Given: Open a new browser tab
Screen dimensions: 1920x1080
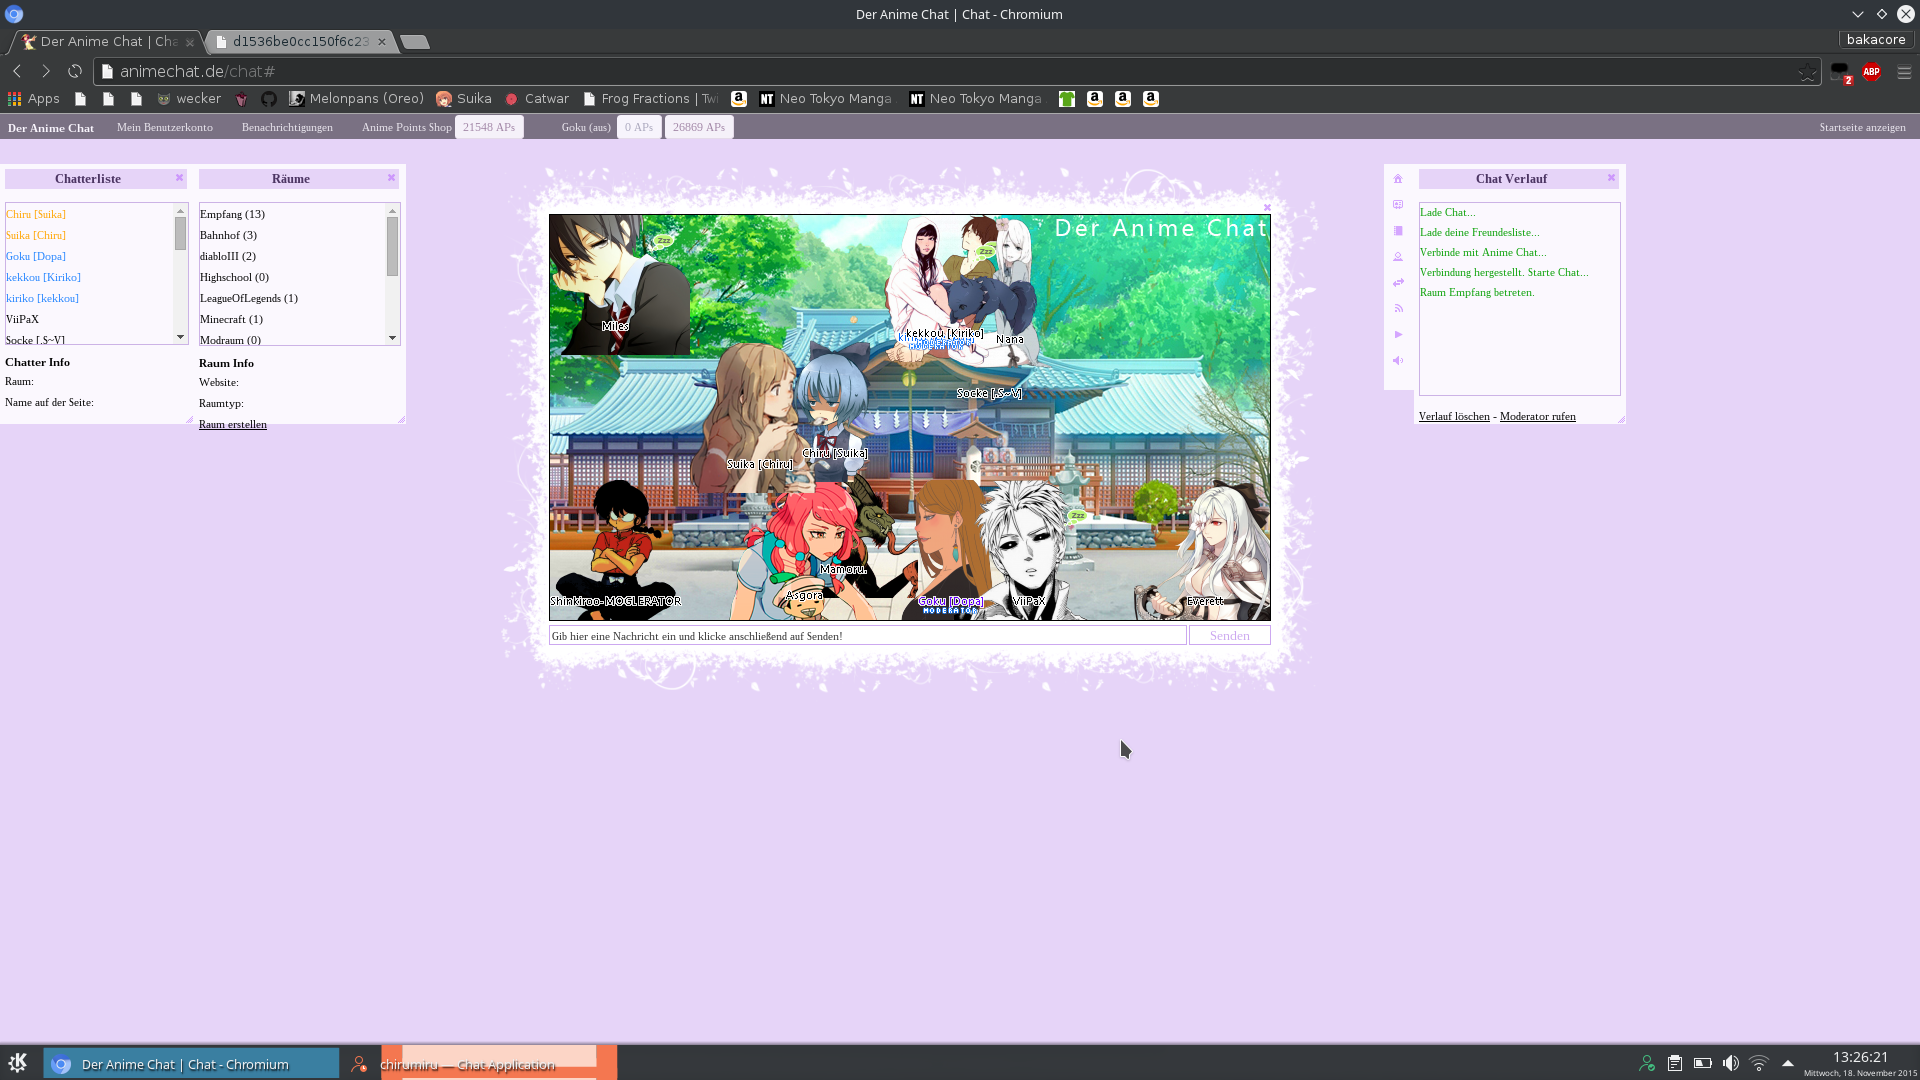Looking at the screenshot, I should coord(414,42).
